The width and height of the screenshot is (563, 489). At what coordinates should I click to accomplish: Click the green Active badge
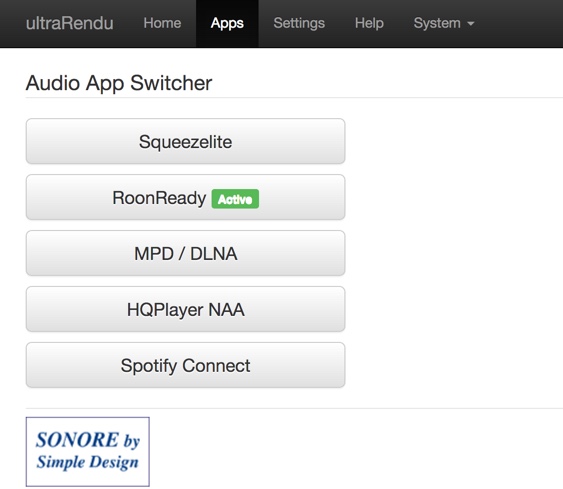pyautogui.click(x=235, y=199)
